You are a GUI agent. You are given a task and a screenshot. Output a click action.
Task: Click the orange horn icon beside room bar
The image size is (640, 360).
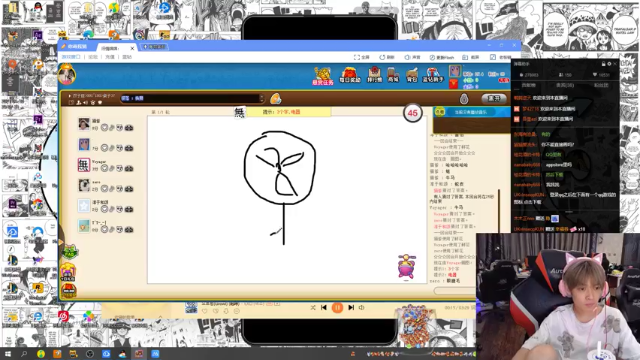(x=276, y=98)
